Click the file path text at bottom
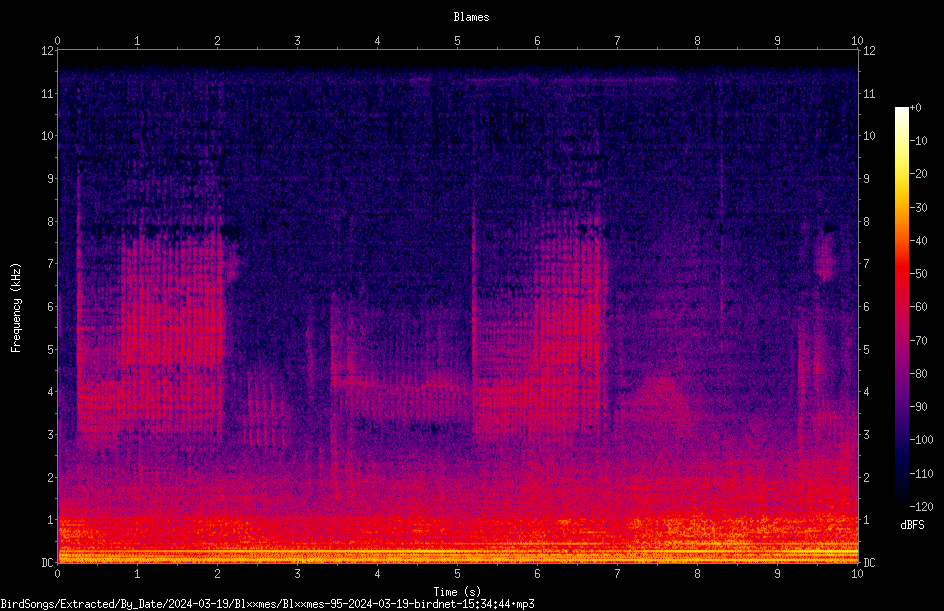Viewport: 944px width, 611px height. [267, 604]
